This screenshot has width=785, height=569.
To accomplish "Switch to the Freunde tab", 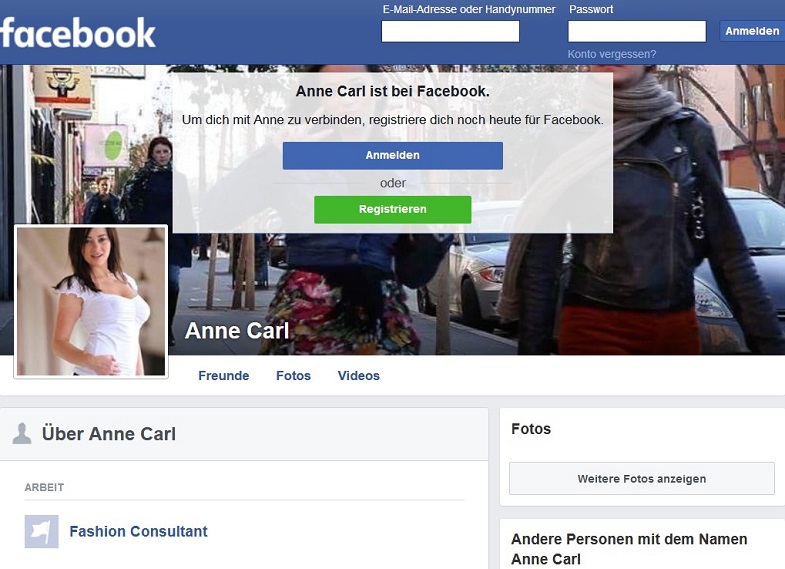I will (x=224, y=375).
